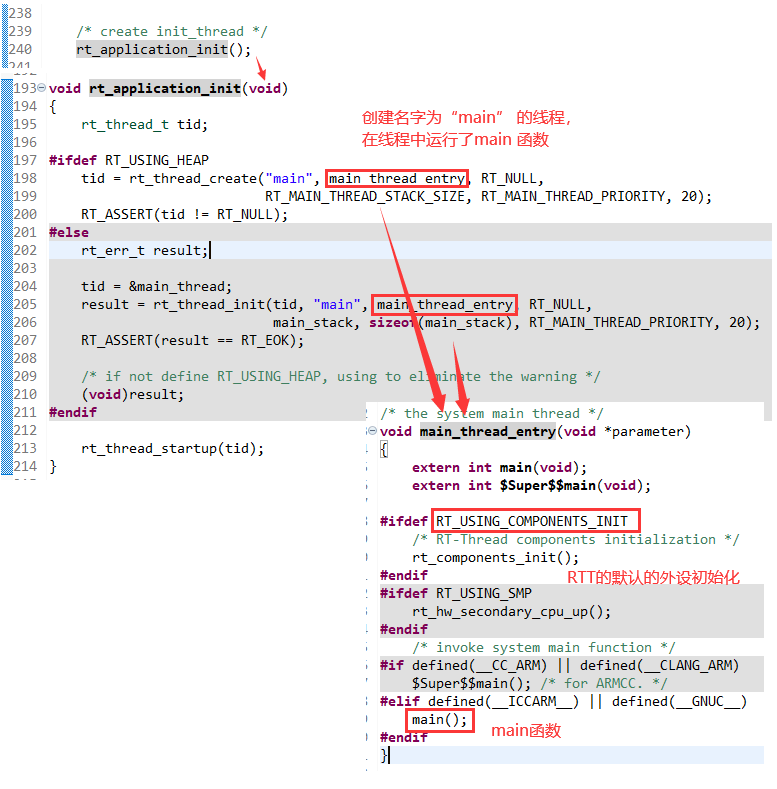Screen dimensions: 777x789
Task: Click RT_USING_COMPONENTS_INIT macro name
Action: pos(532,521)
